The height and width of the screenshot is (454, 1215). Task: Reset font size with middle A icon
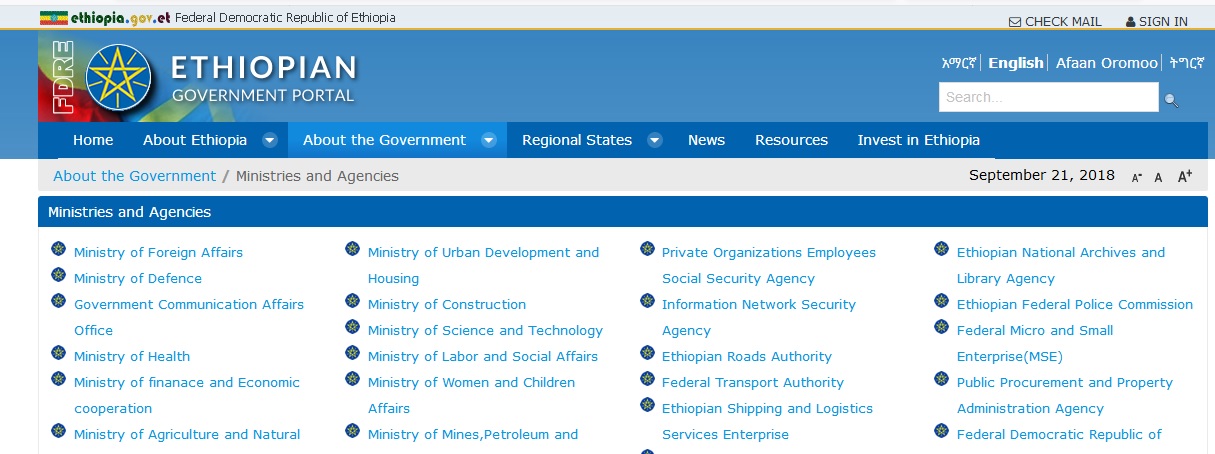click(1159, 177)
